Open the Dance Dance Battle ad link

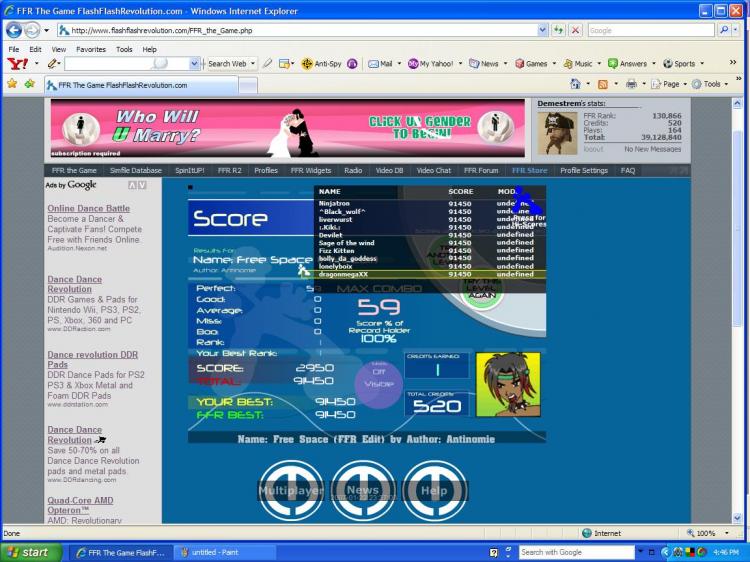pyautogui.click(x=88, y=209)
